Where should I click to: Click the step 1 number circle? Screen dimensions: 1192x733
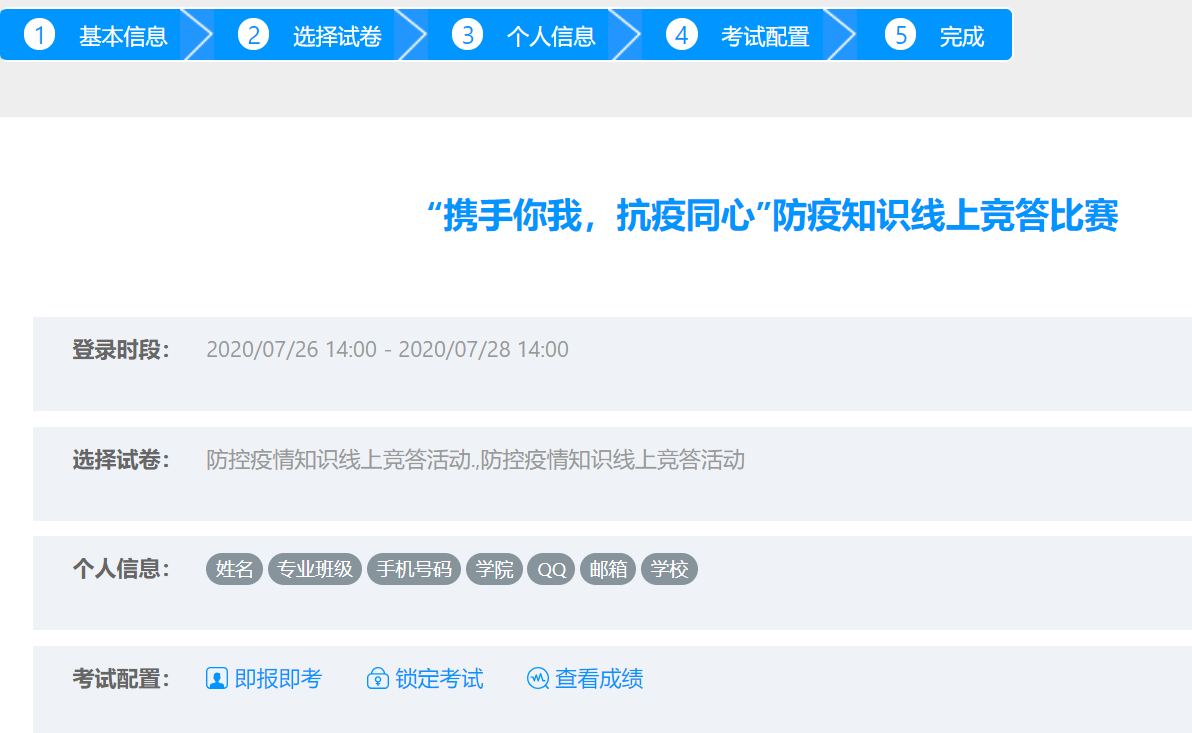[x=39, y=35]
